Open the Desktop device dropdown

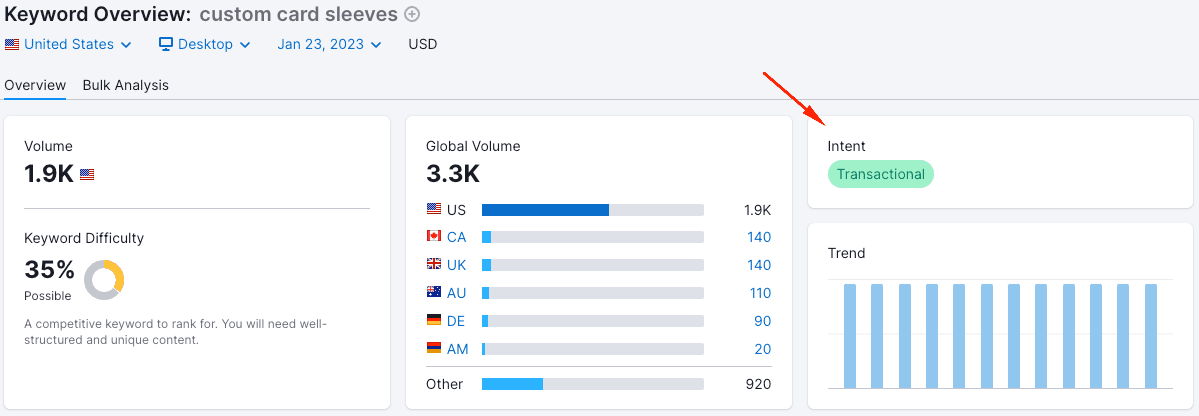coord(205,44)
